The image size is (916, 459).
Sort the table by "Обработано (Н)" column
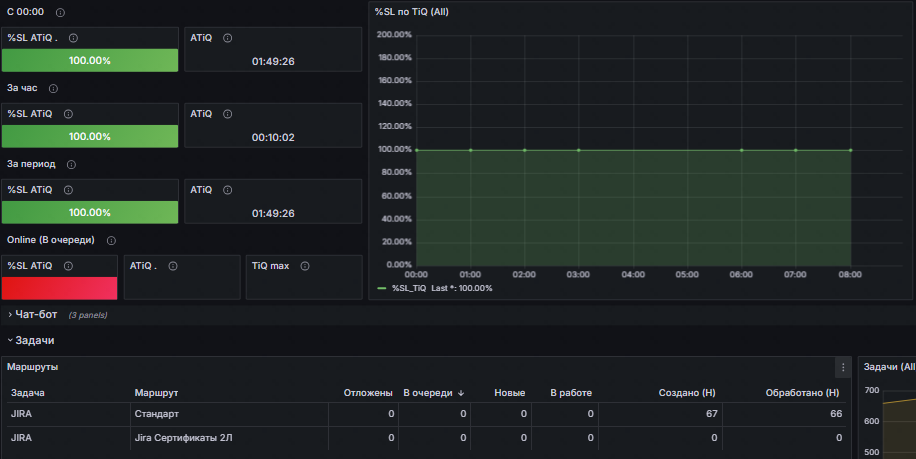tap(802, 393)
